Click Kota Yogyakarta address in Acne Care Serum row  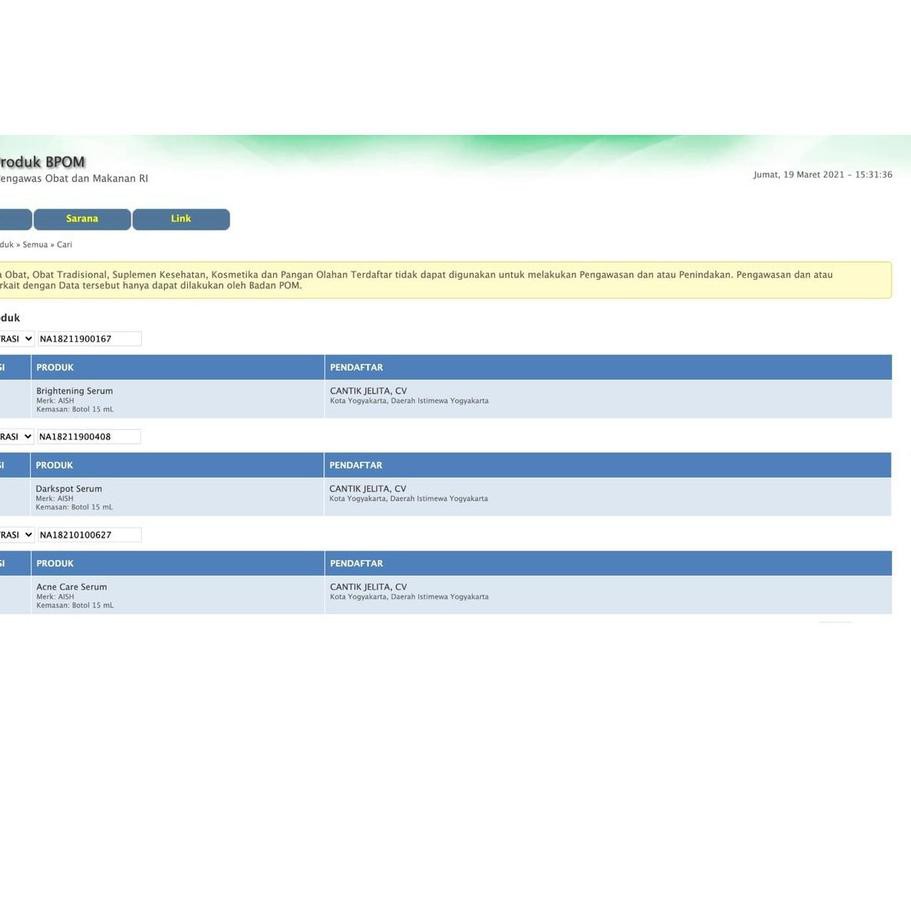coord(409,597)
